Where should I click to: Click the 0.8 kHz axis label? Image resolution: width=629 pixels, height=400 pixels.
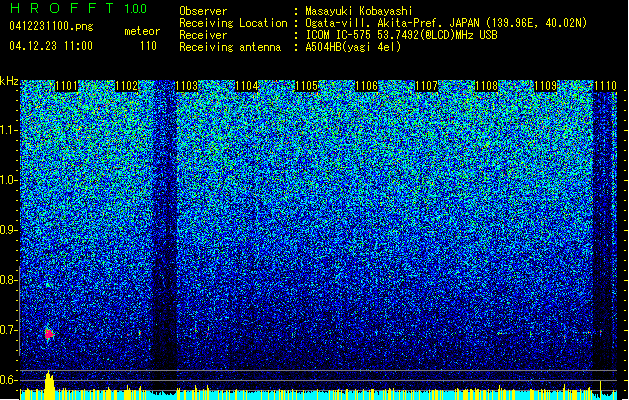coord(8,280)
